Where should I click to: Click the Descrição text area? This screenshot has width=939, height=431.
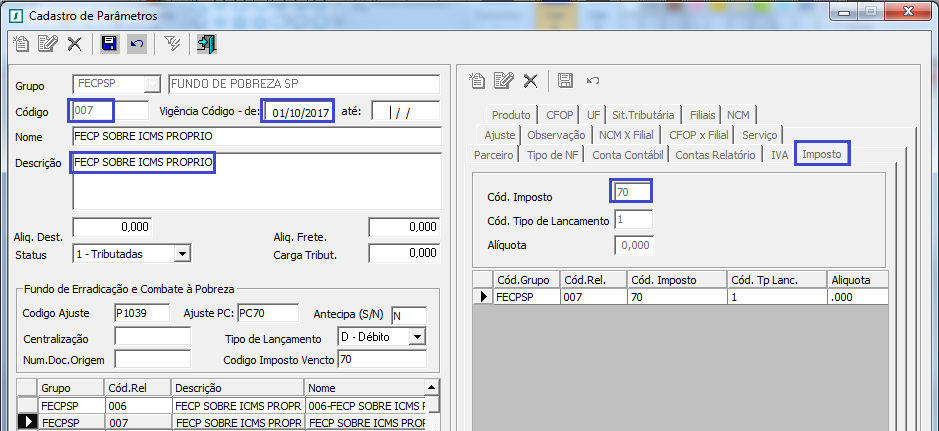(257, 181)
